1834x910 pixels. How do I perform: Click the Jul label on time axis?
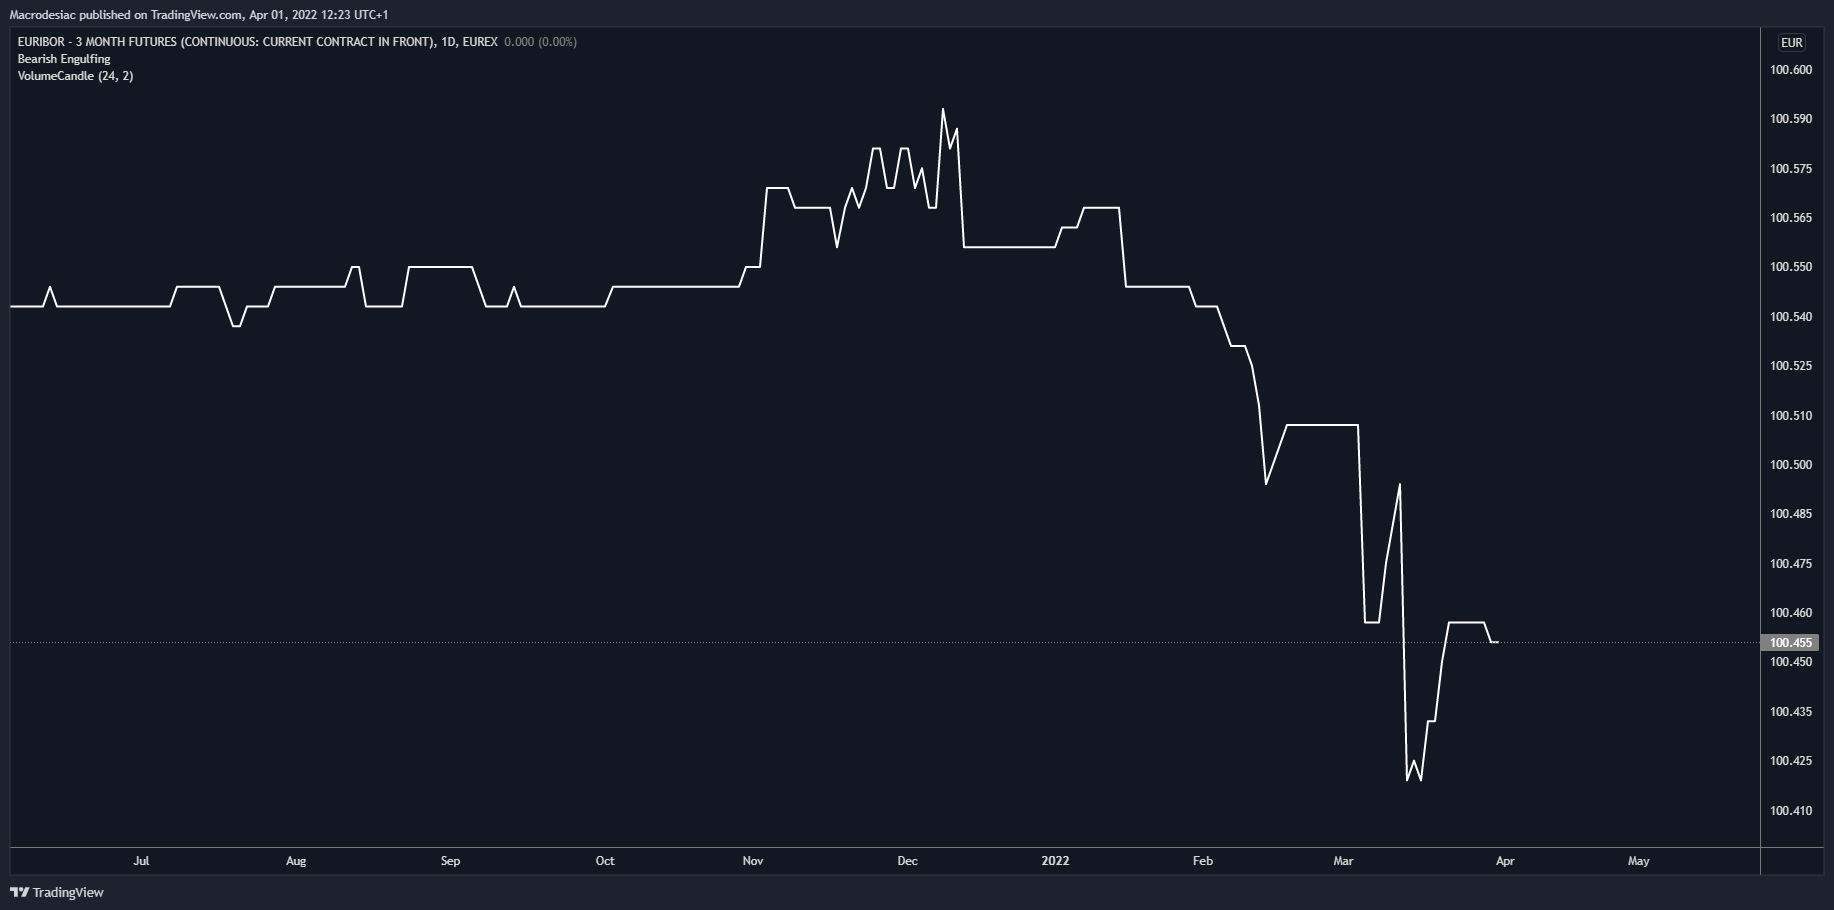[141, 861]
